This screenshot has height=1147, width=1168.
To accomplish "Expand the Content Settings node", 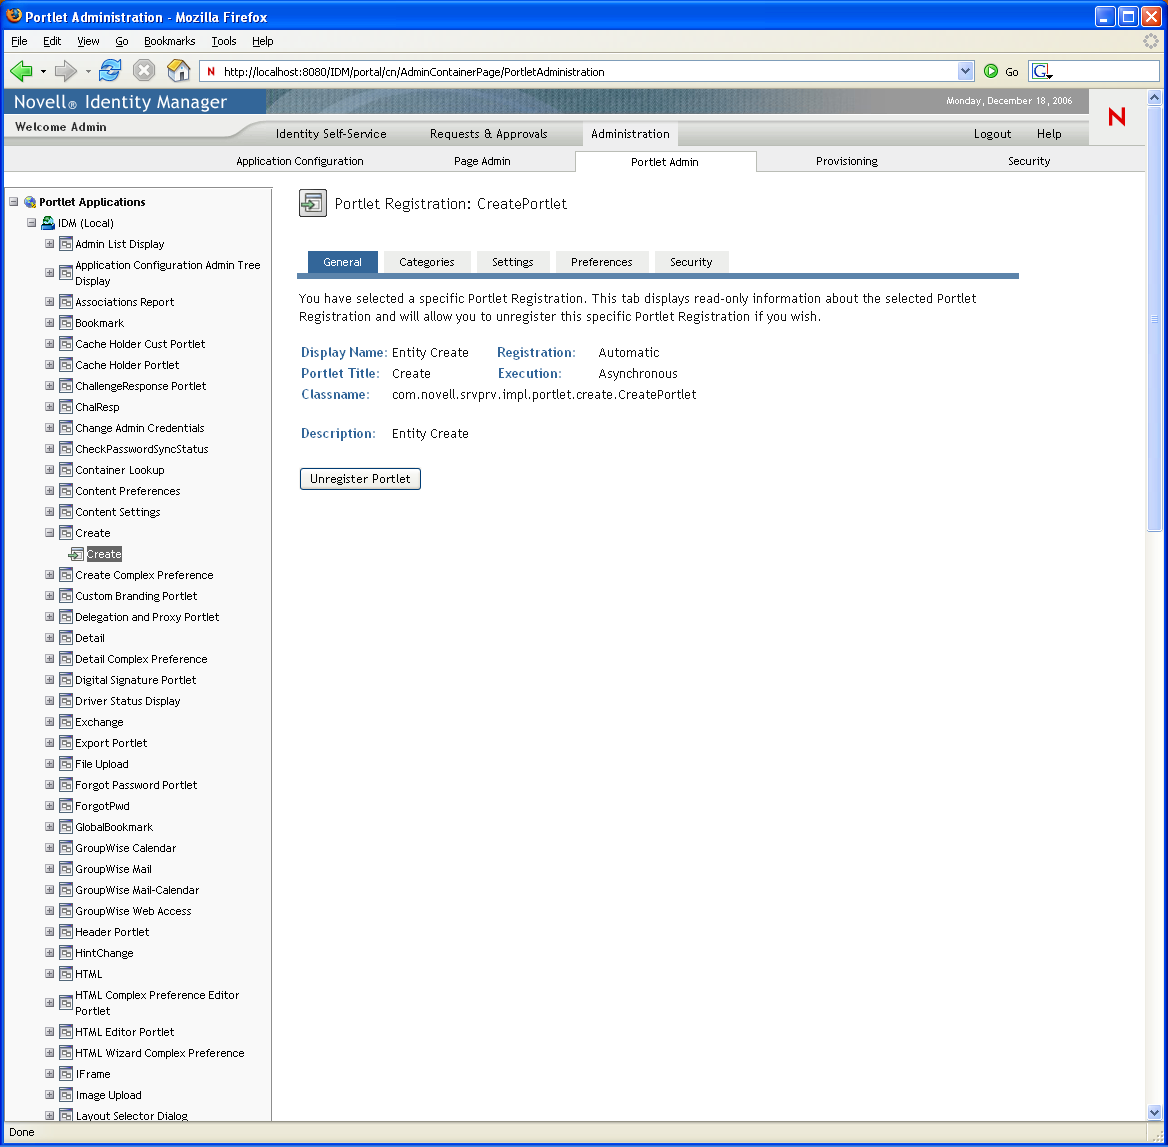I will point(49,512).
